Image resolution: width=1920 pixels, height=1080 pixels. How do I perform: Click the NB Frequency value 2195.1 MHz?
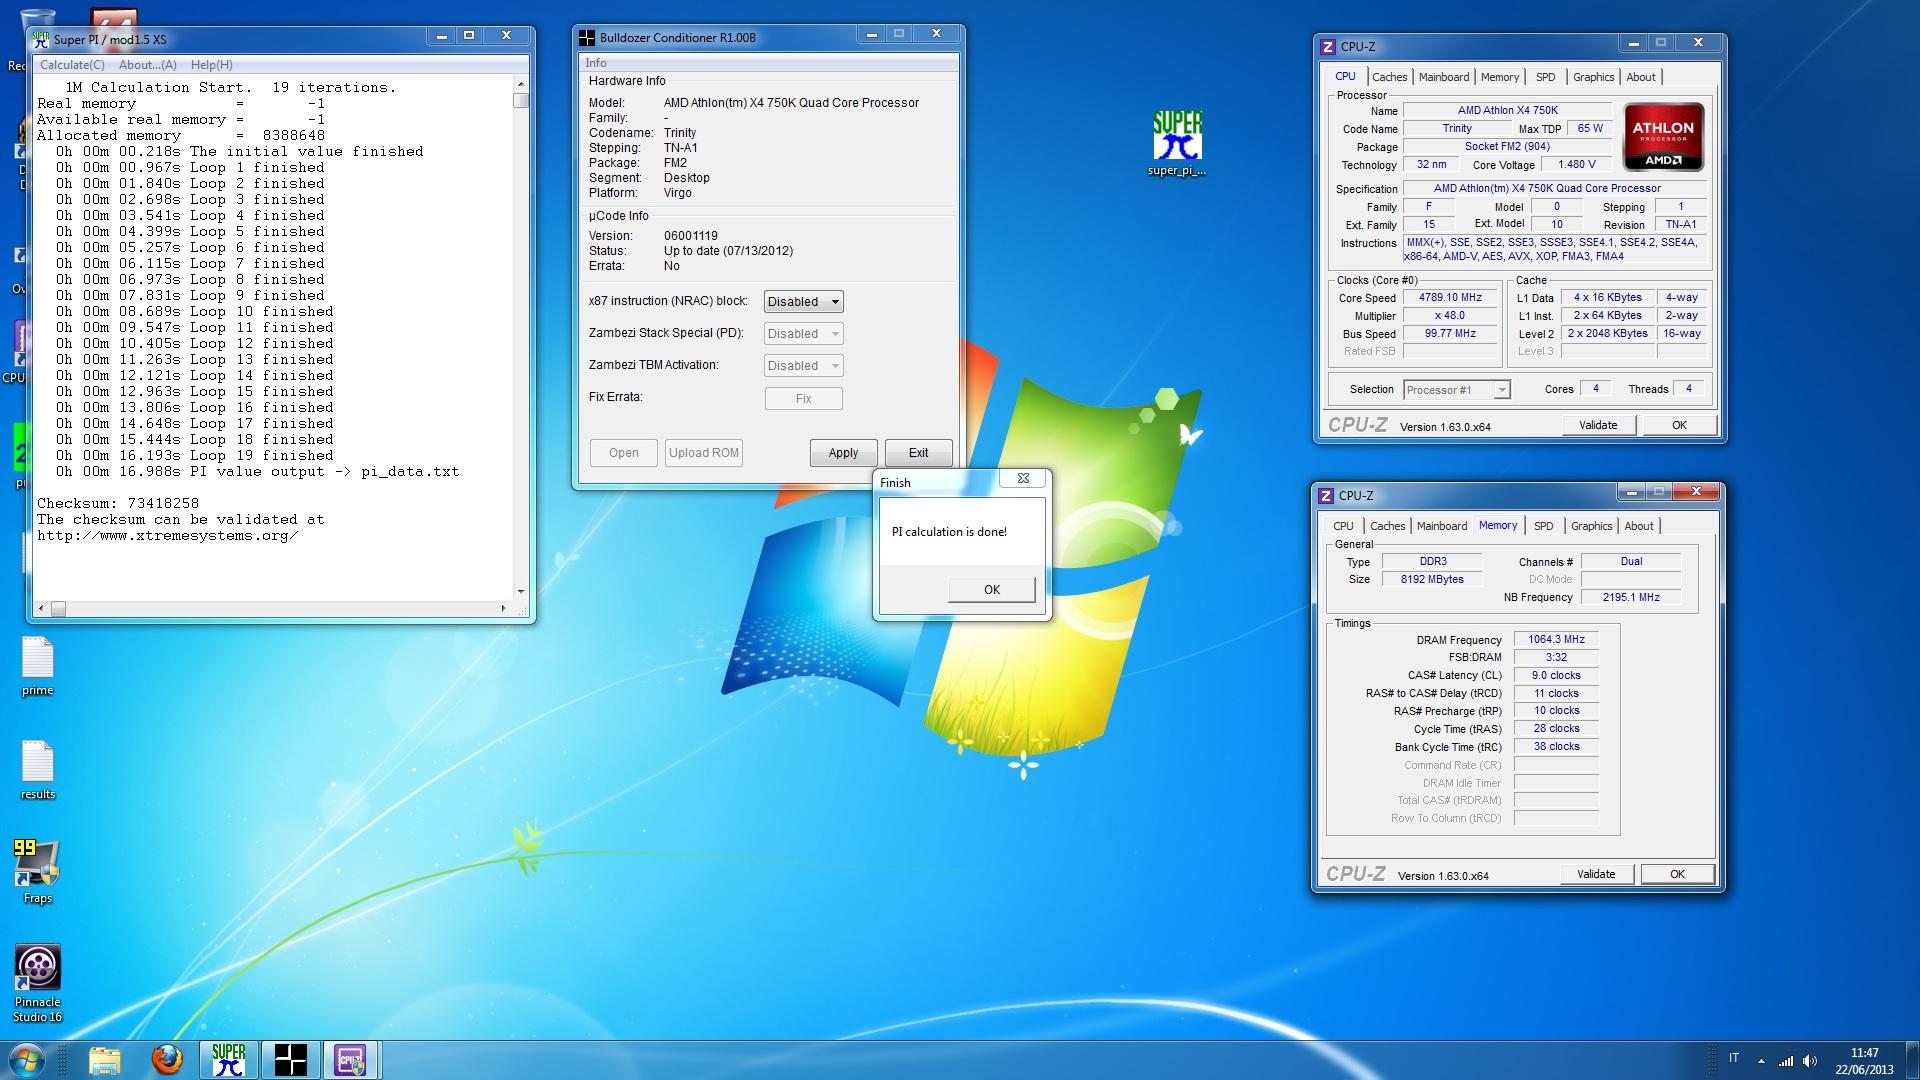(1631, 597)
